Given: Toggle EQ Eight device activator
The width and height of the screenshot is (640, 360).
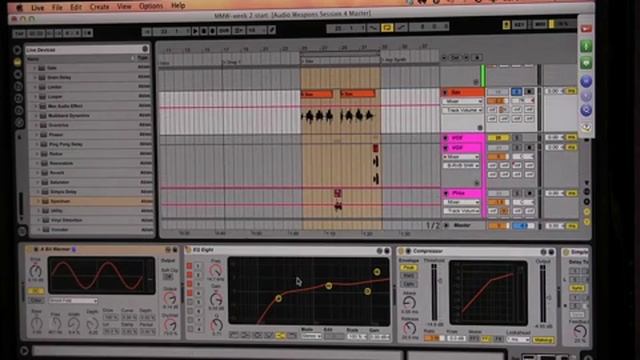Looking at the screenshot, I should [188, 250].
